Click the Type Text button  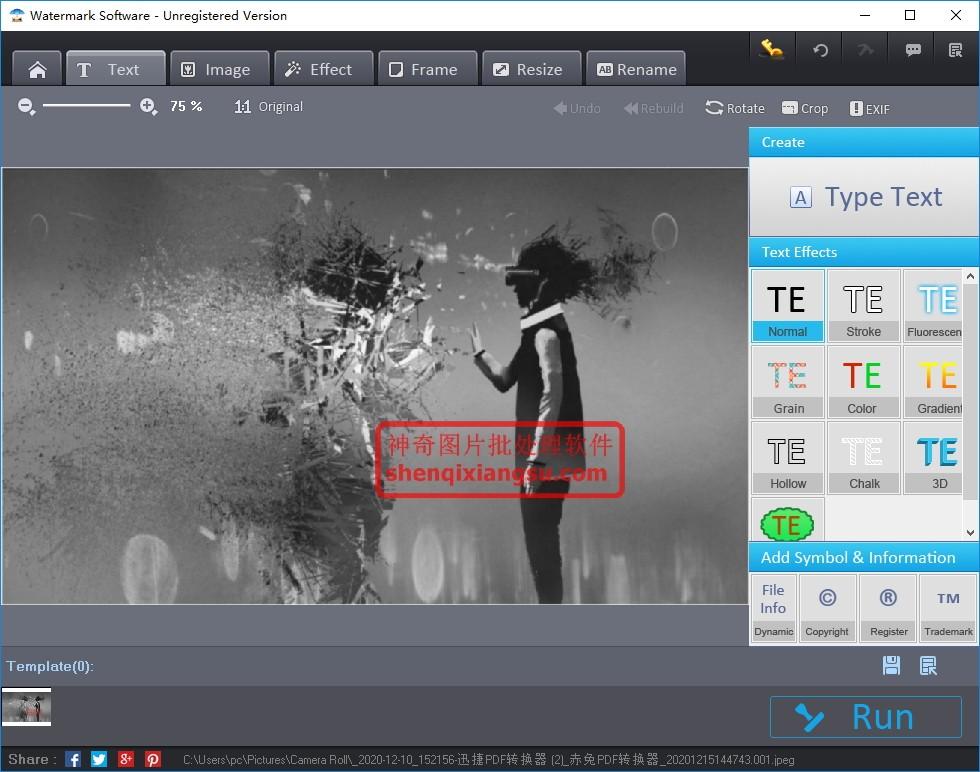[864, 197]
